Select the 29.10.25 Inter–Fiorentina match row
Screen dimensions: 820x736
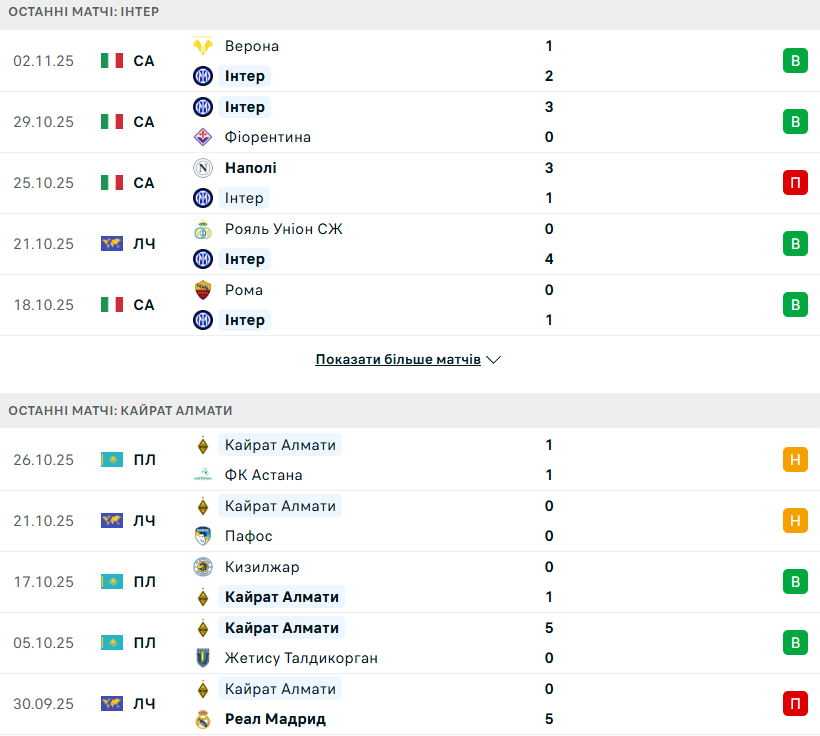click(410, 122)
